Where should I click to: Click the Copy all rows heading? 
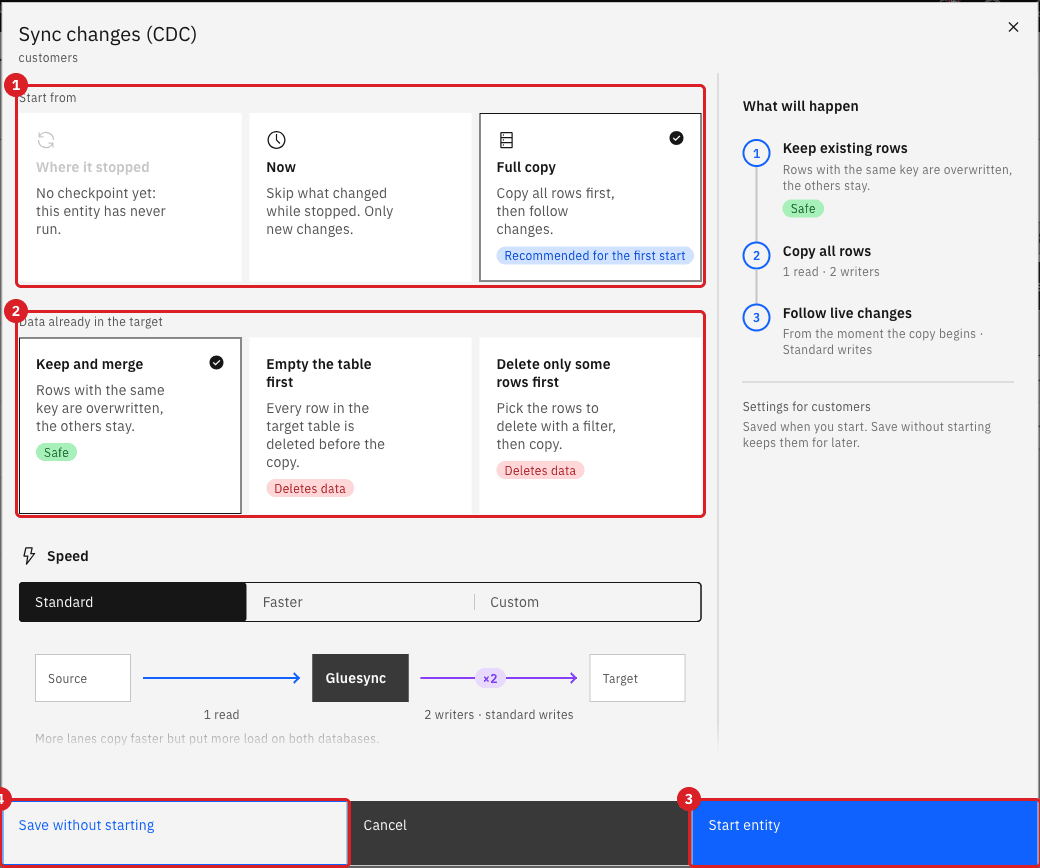(826, 251)
